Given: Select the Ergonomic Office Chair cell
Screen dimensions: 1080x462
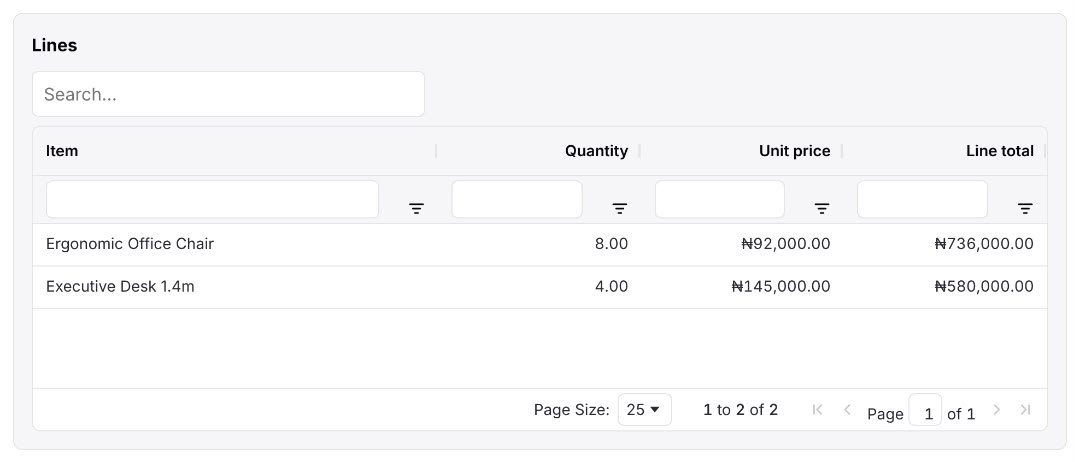Looking at the screenshot, I should 234,244.
